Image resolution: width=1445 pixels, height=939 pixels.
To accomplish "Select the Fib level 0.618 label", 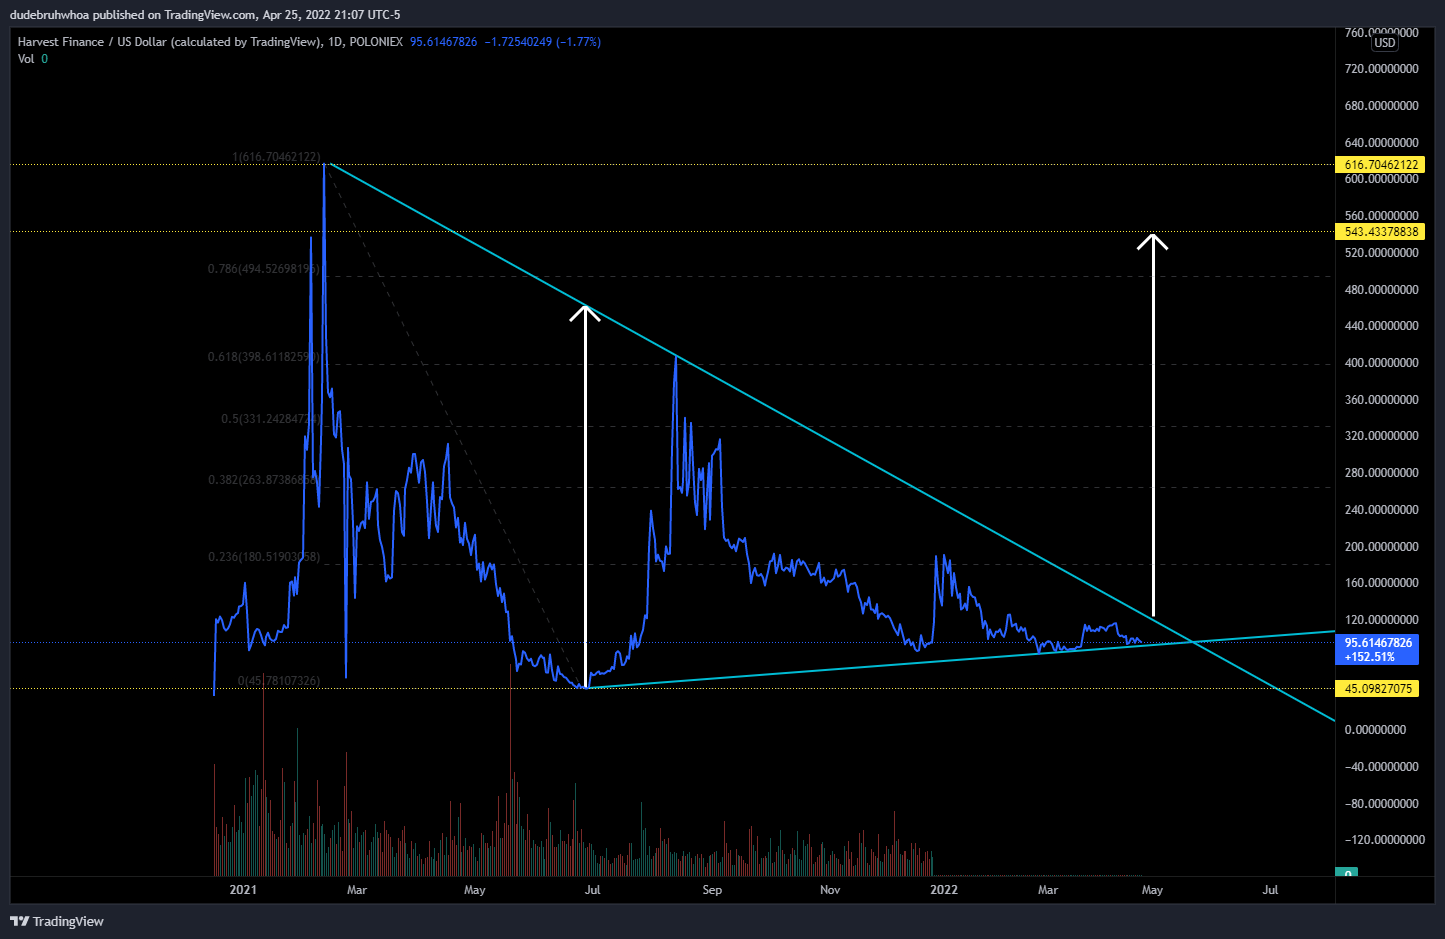I will pyautogui.click(x=264, y=357).
